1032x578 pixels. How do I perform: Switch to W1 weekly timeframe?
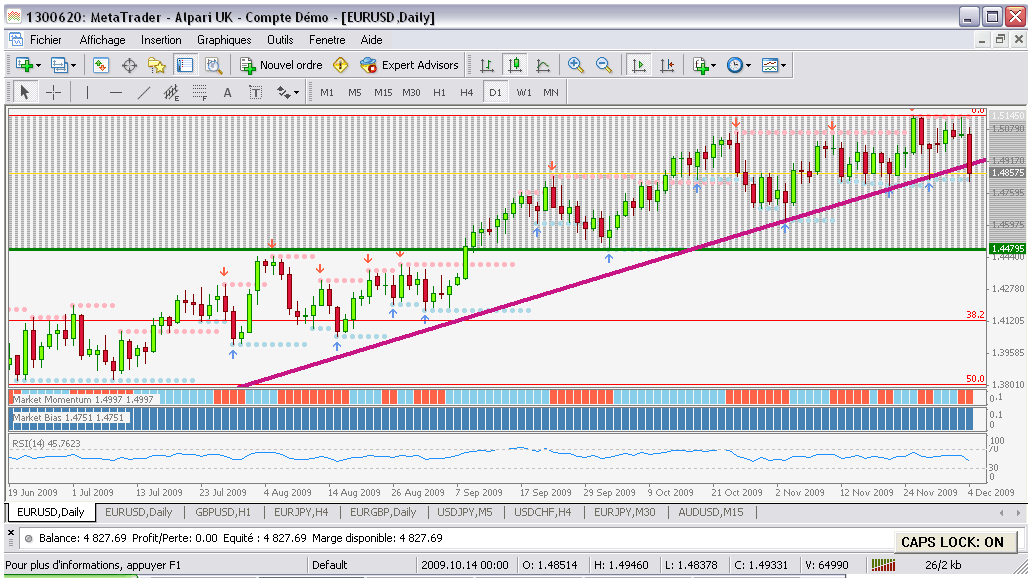[x=524, y=93]
